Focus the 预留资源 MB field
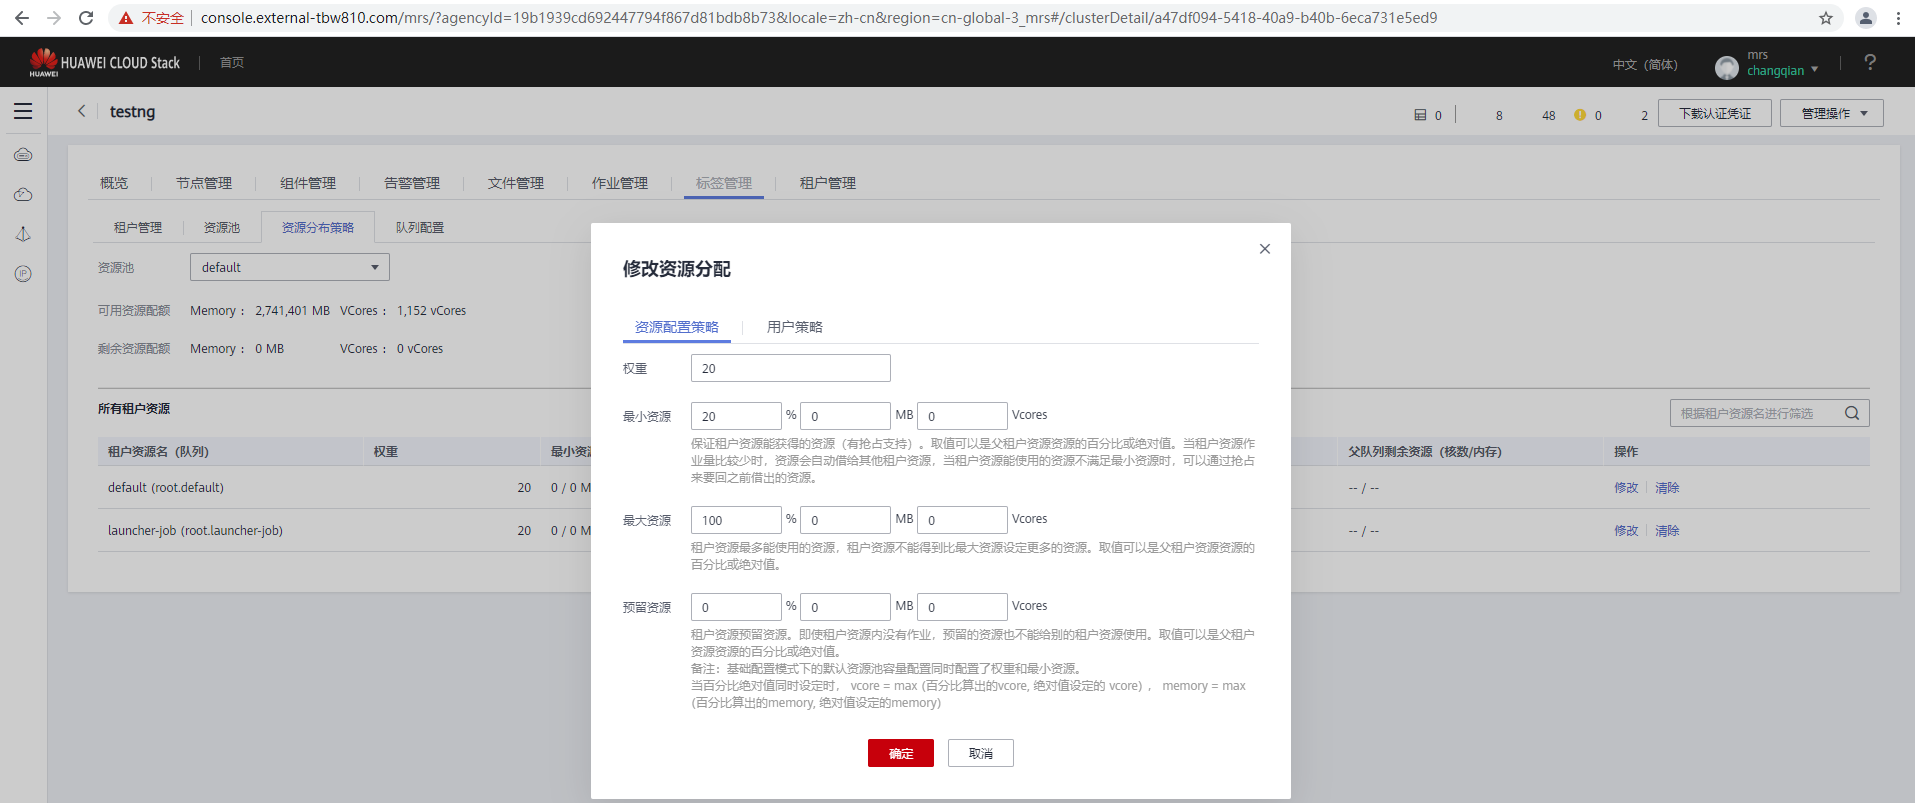The image size is (1915, 803). click(x=845, y=607)
